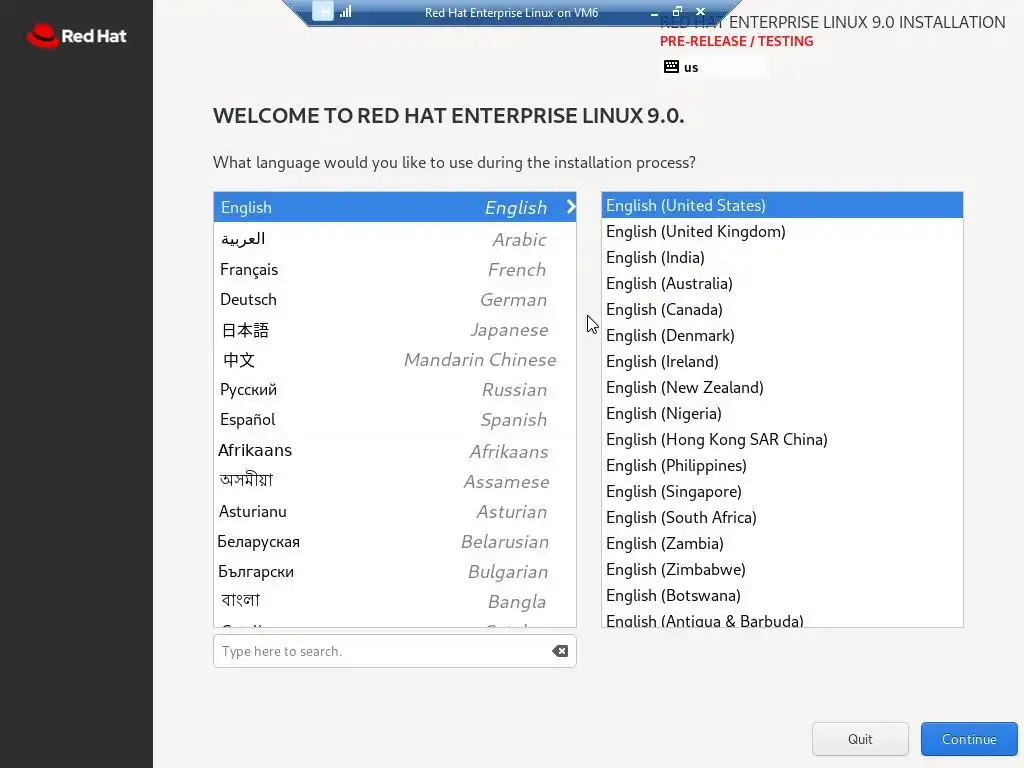The image size is (1024, 768).
Task: Select Afrikaans in language list
Action: point(394,451)
